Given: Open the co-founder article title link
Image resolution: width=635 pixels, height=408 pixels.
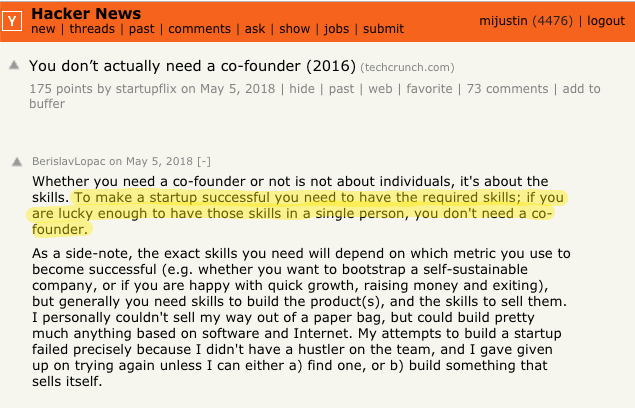Looking at the screenshot, I should click(x=192, y=66).
